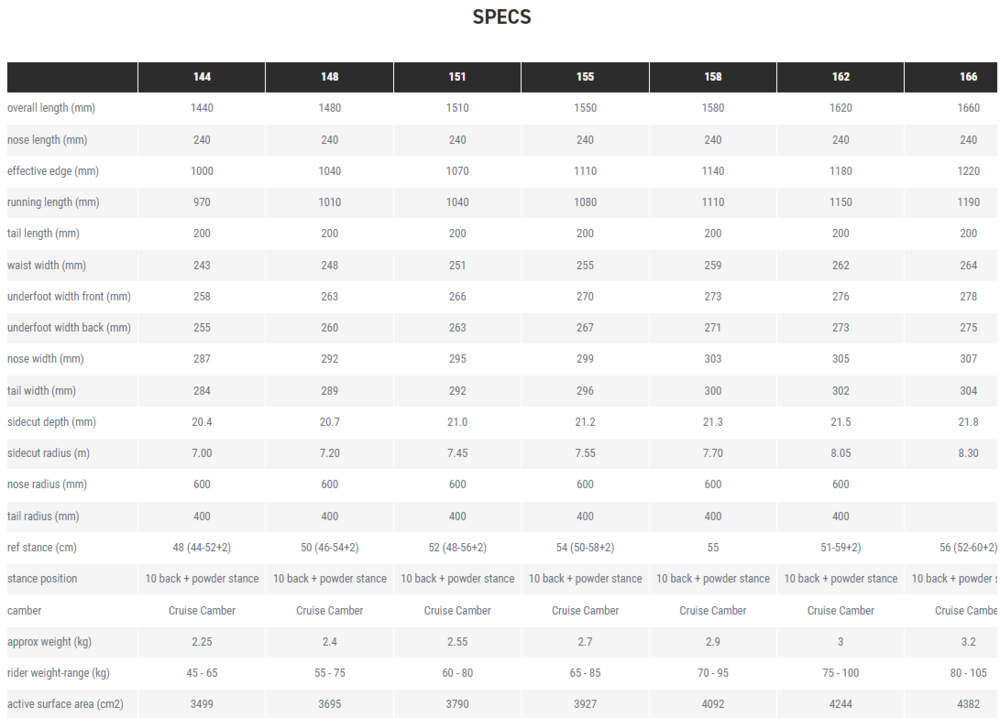Select the 148 size column header
This screenshot has height=718, width=1000.
330,77
